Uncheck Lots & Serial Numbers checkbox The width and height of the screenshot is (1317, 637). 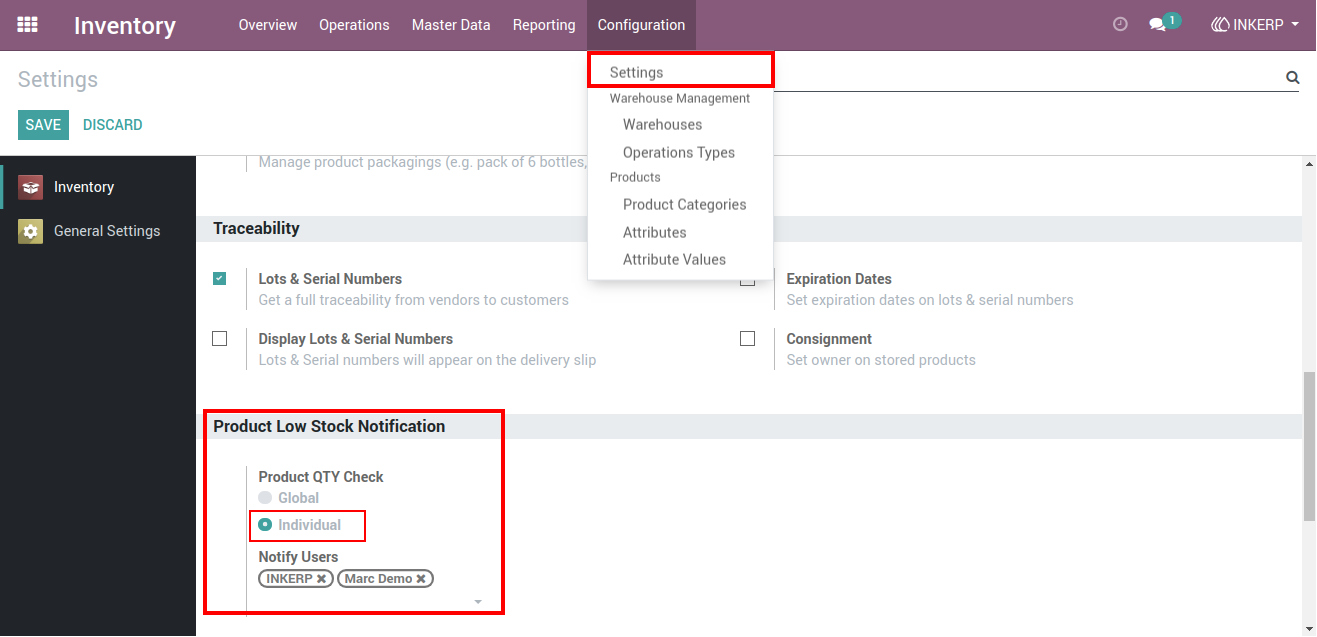pyautogui.click(x=220, y=279)
